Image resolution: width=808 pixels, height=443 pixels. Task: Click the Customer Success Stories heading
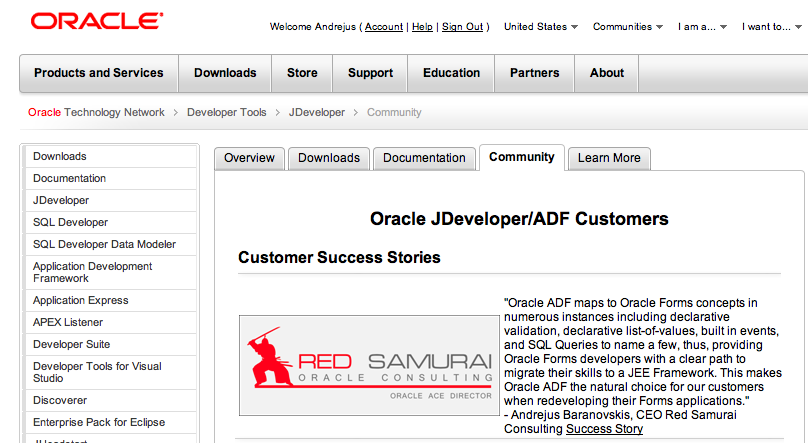339,258
